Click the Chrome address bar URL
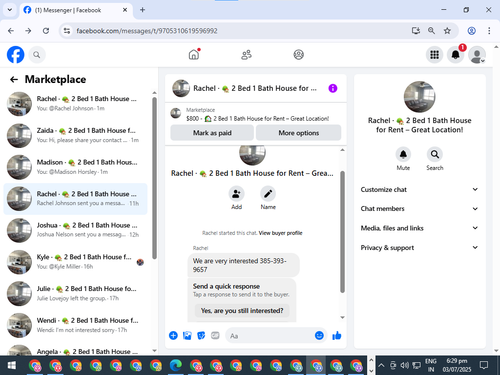 147,31
